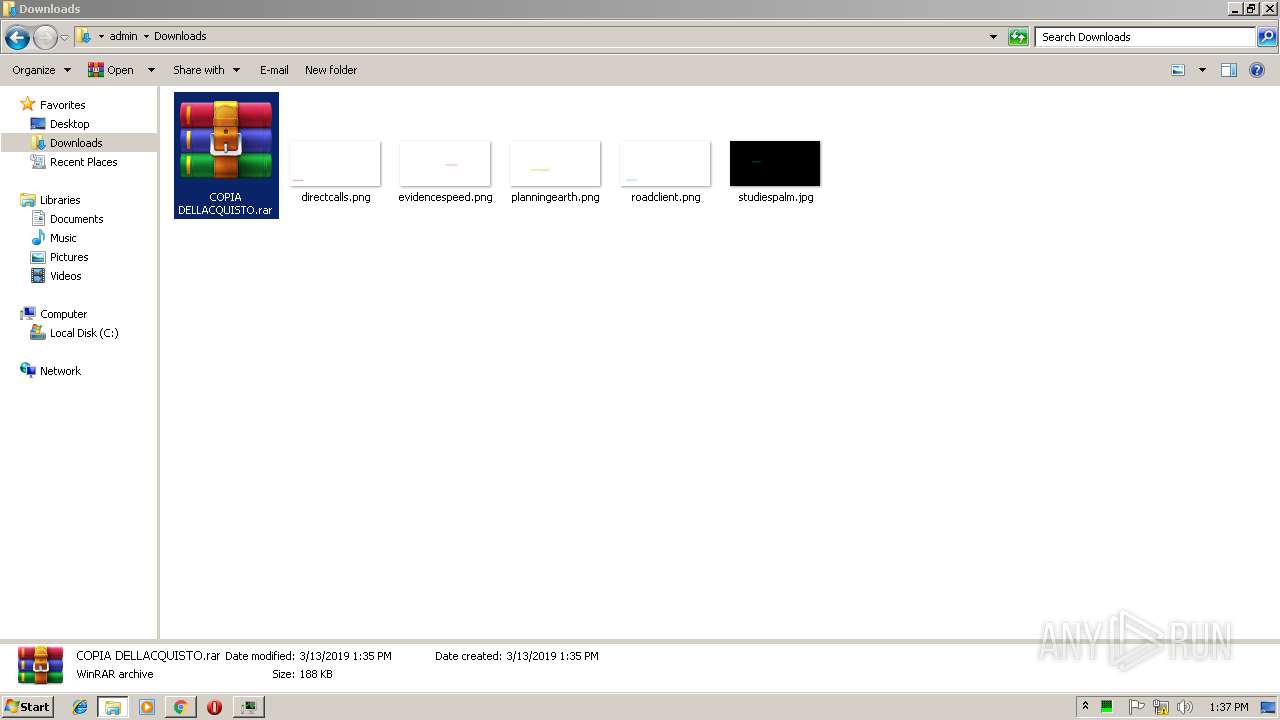The height and width of the screenshot is (720, 1280).
Task: Click the search magnifier icon
Action: pos(1267,37)
